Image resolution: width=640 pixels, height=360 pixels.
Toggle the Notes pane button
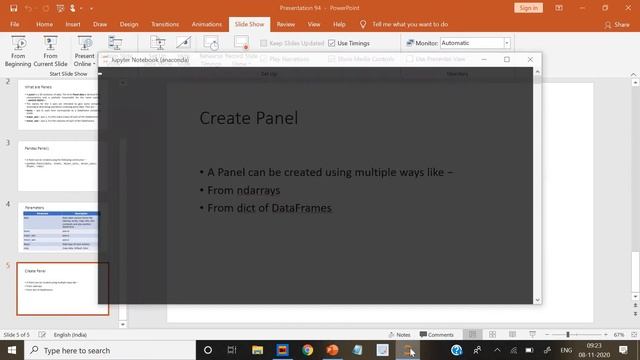click(x=399, y=335)
